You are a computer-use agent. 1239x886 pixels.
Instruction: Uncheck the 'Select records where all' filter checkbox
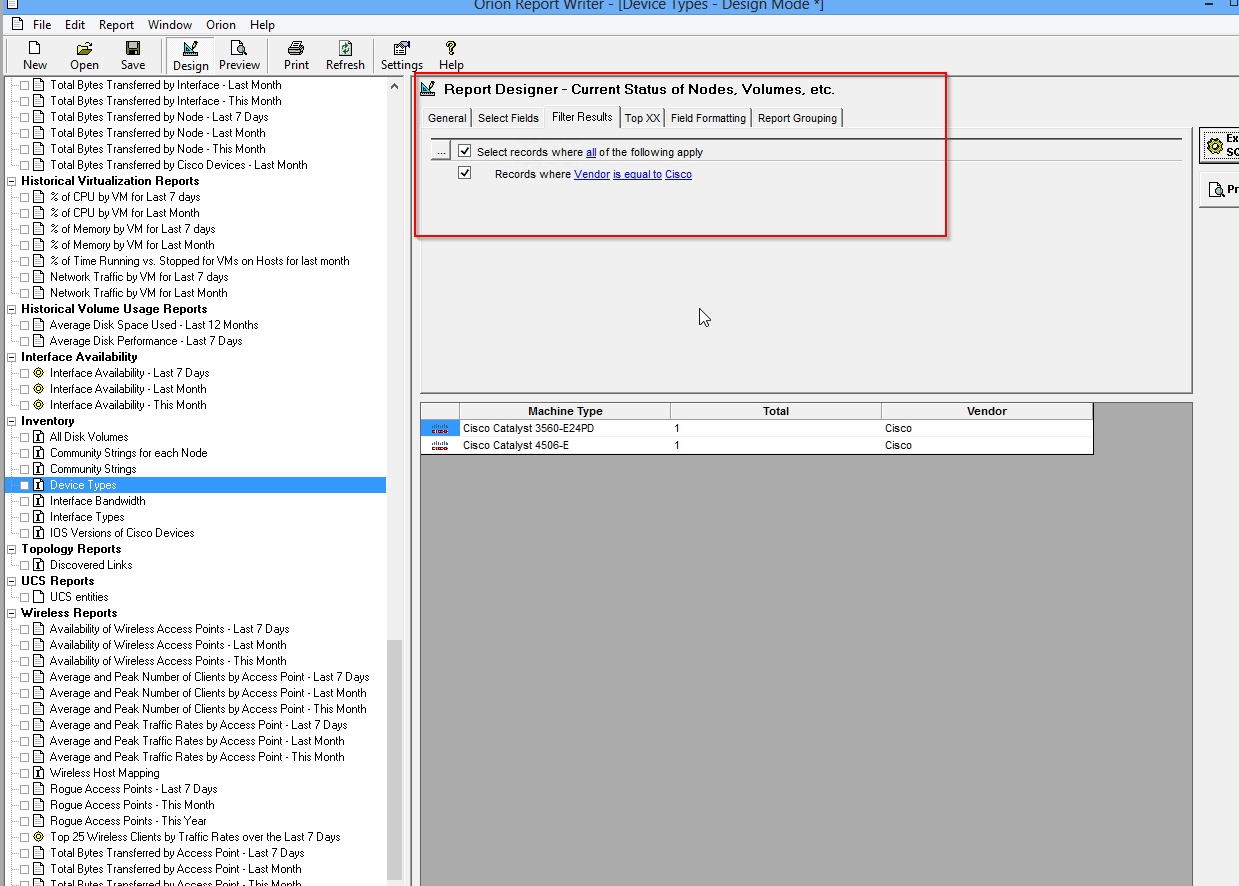click(465, 151)
